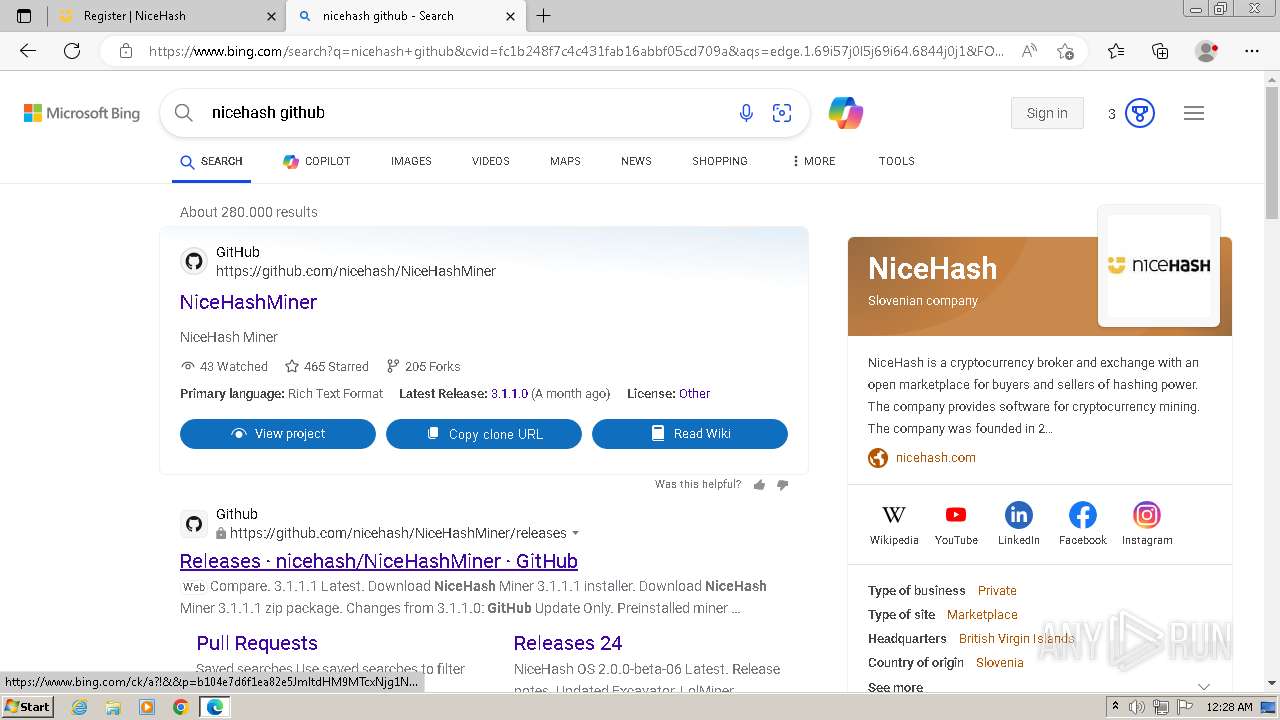Open the Favorites list
The image size is (1280, 720).
1116,51
